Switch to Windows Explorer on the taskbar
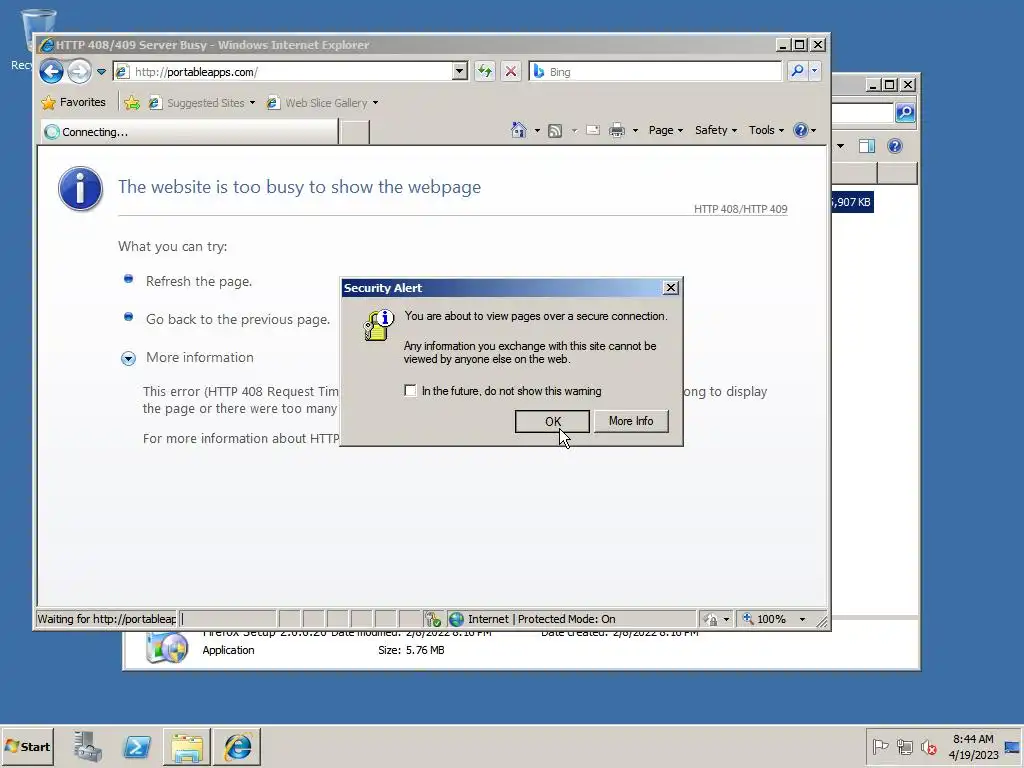 [x=187, y=746]
